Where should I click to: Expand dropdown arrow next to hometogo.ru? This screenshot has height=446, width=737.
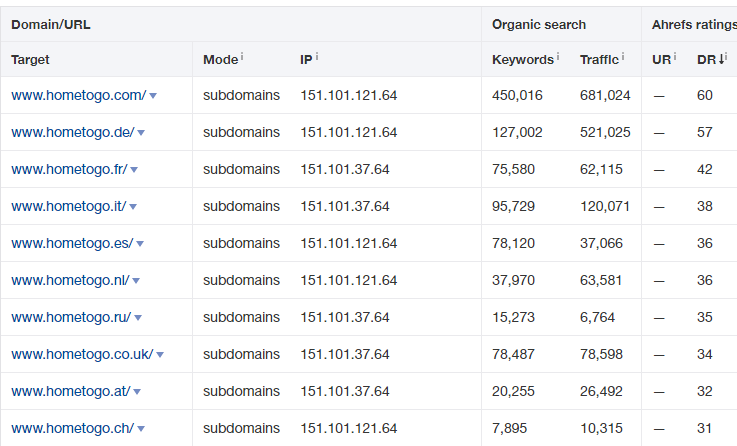click(x=138, y=318)
